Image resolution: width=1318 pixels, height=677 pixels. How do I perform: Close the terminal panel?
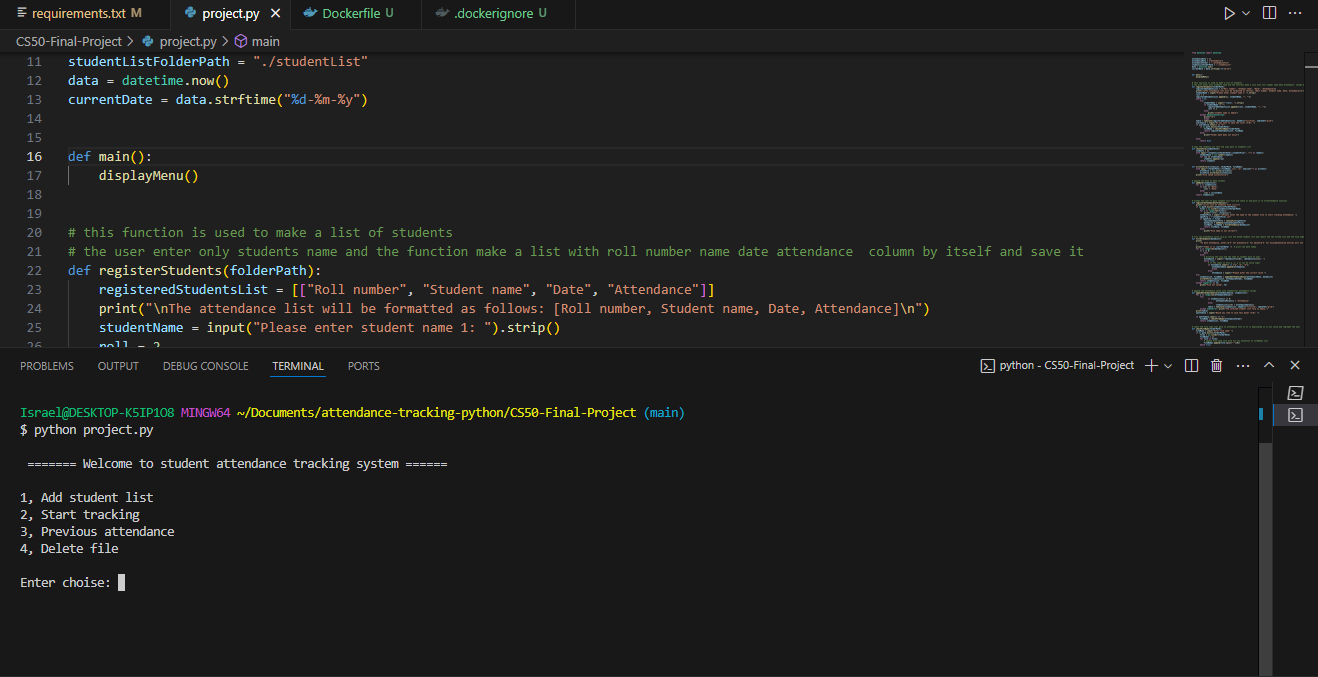[1295, 366]
